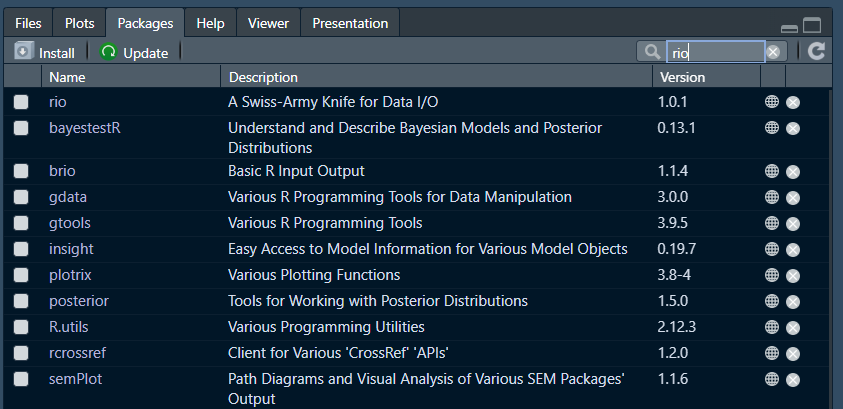Click the remove icon for plotrix

(x=793, y=275)
